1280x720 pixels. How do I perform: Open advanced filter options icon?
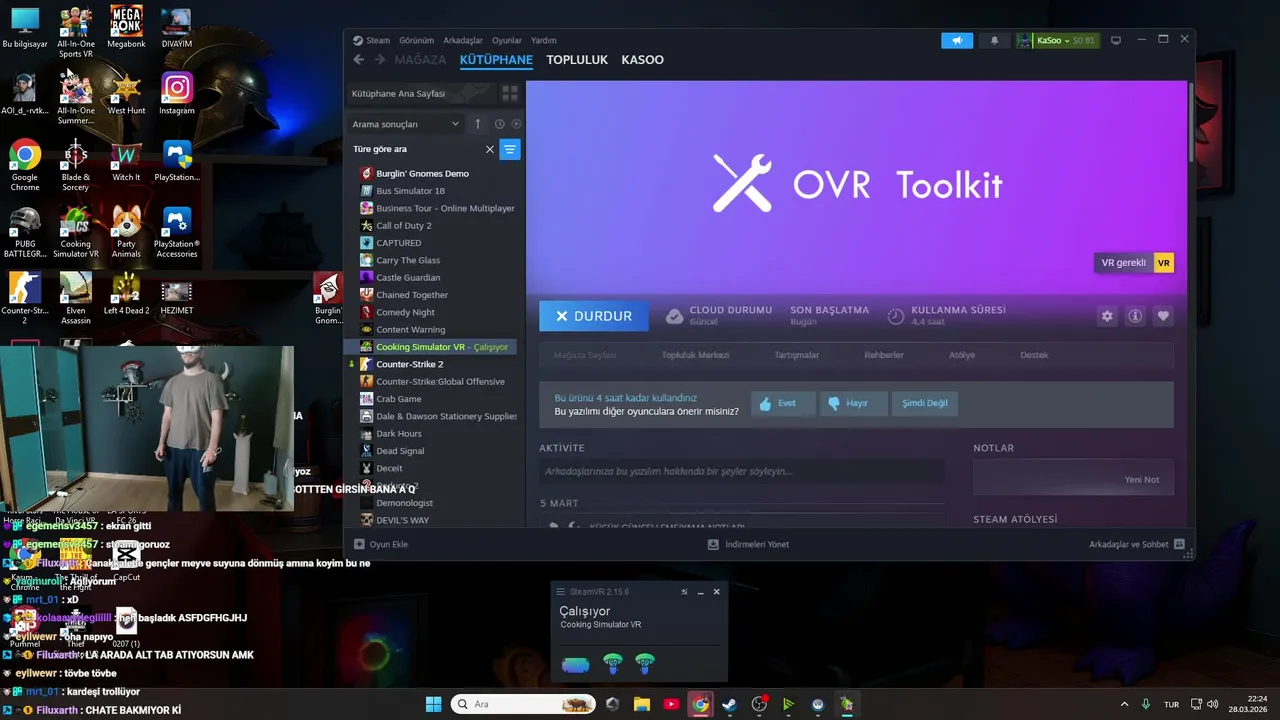510,149
